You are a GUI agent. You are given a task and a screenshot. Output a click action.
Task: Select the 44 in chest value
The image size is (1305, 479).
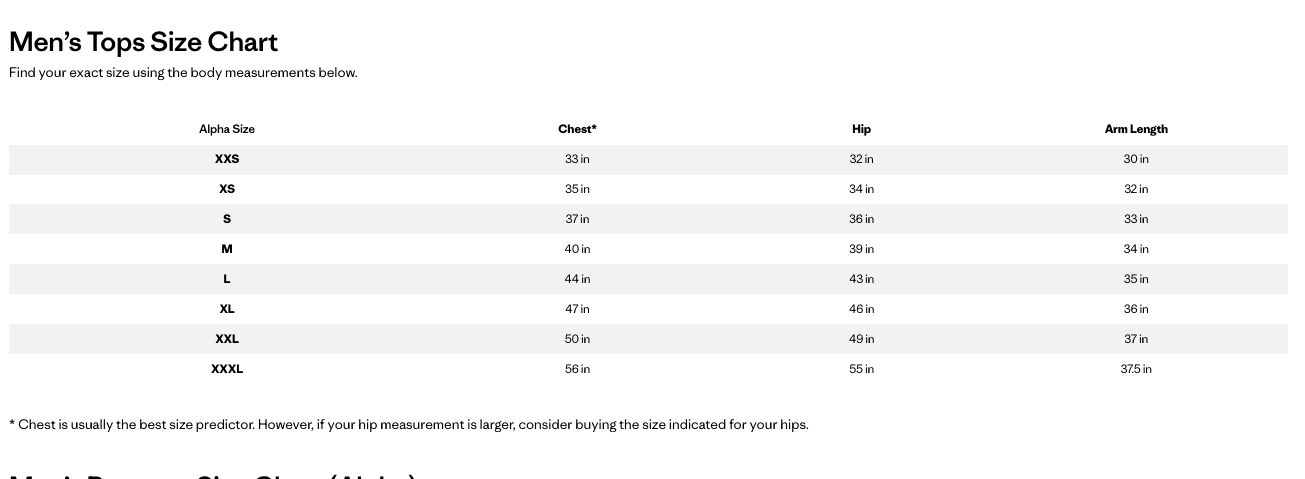(577, 279)
